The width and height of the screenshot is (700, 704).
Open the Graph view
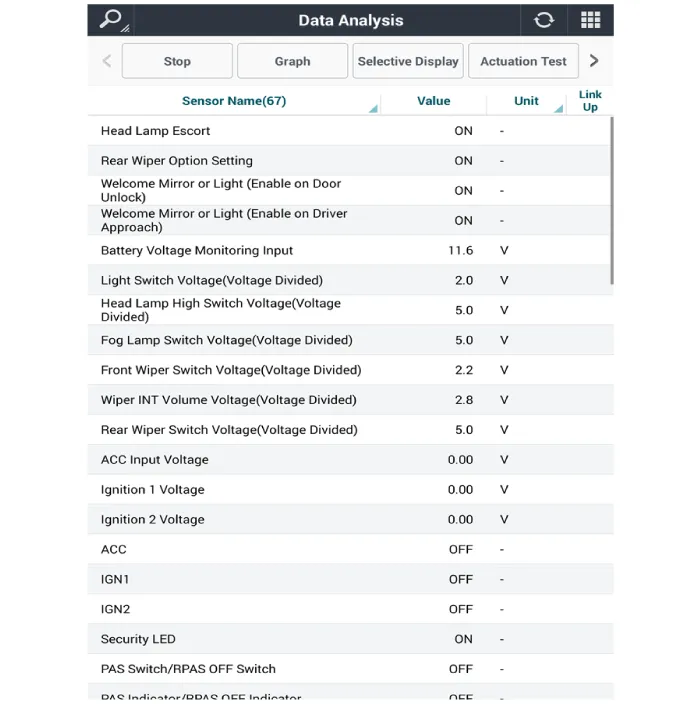[x=292, y=61]
